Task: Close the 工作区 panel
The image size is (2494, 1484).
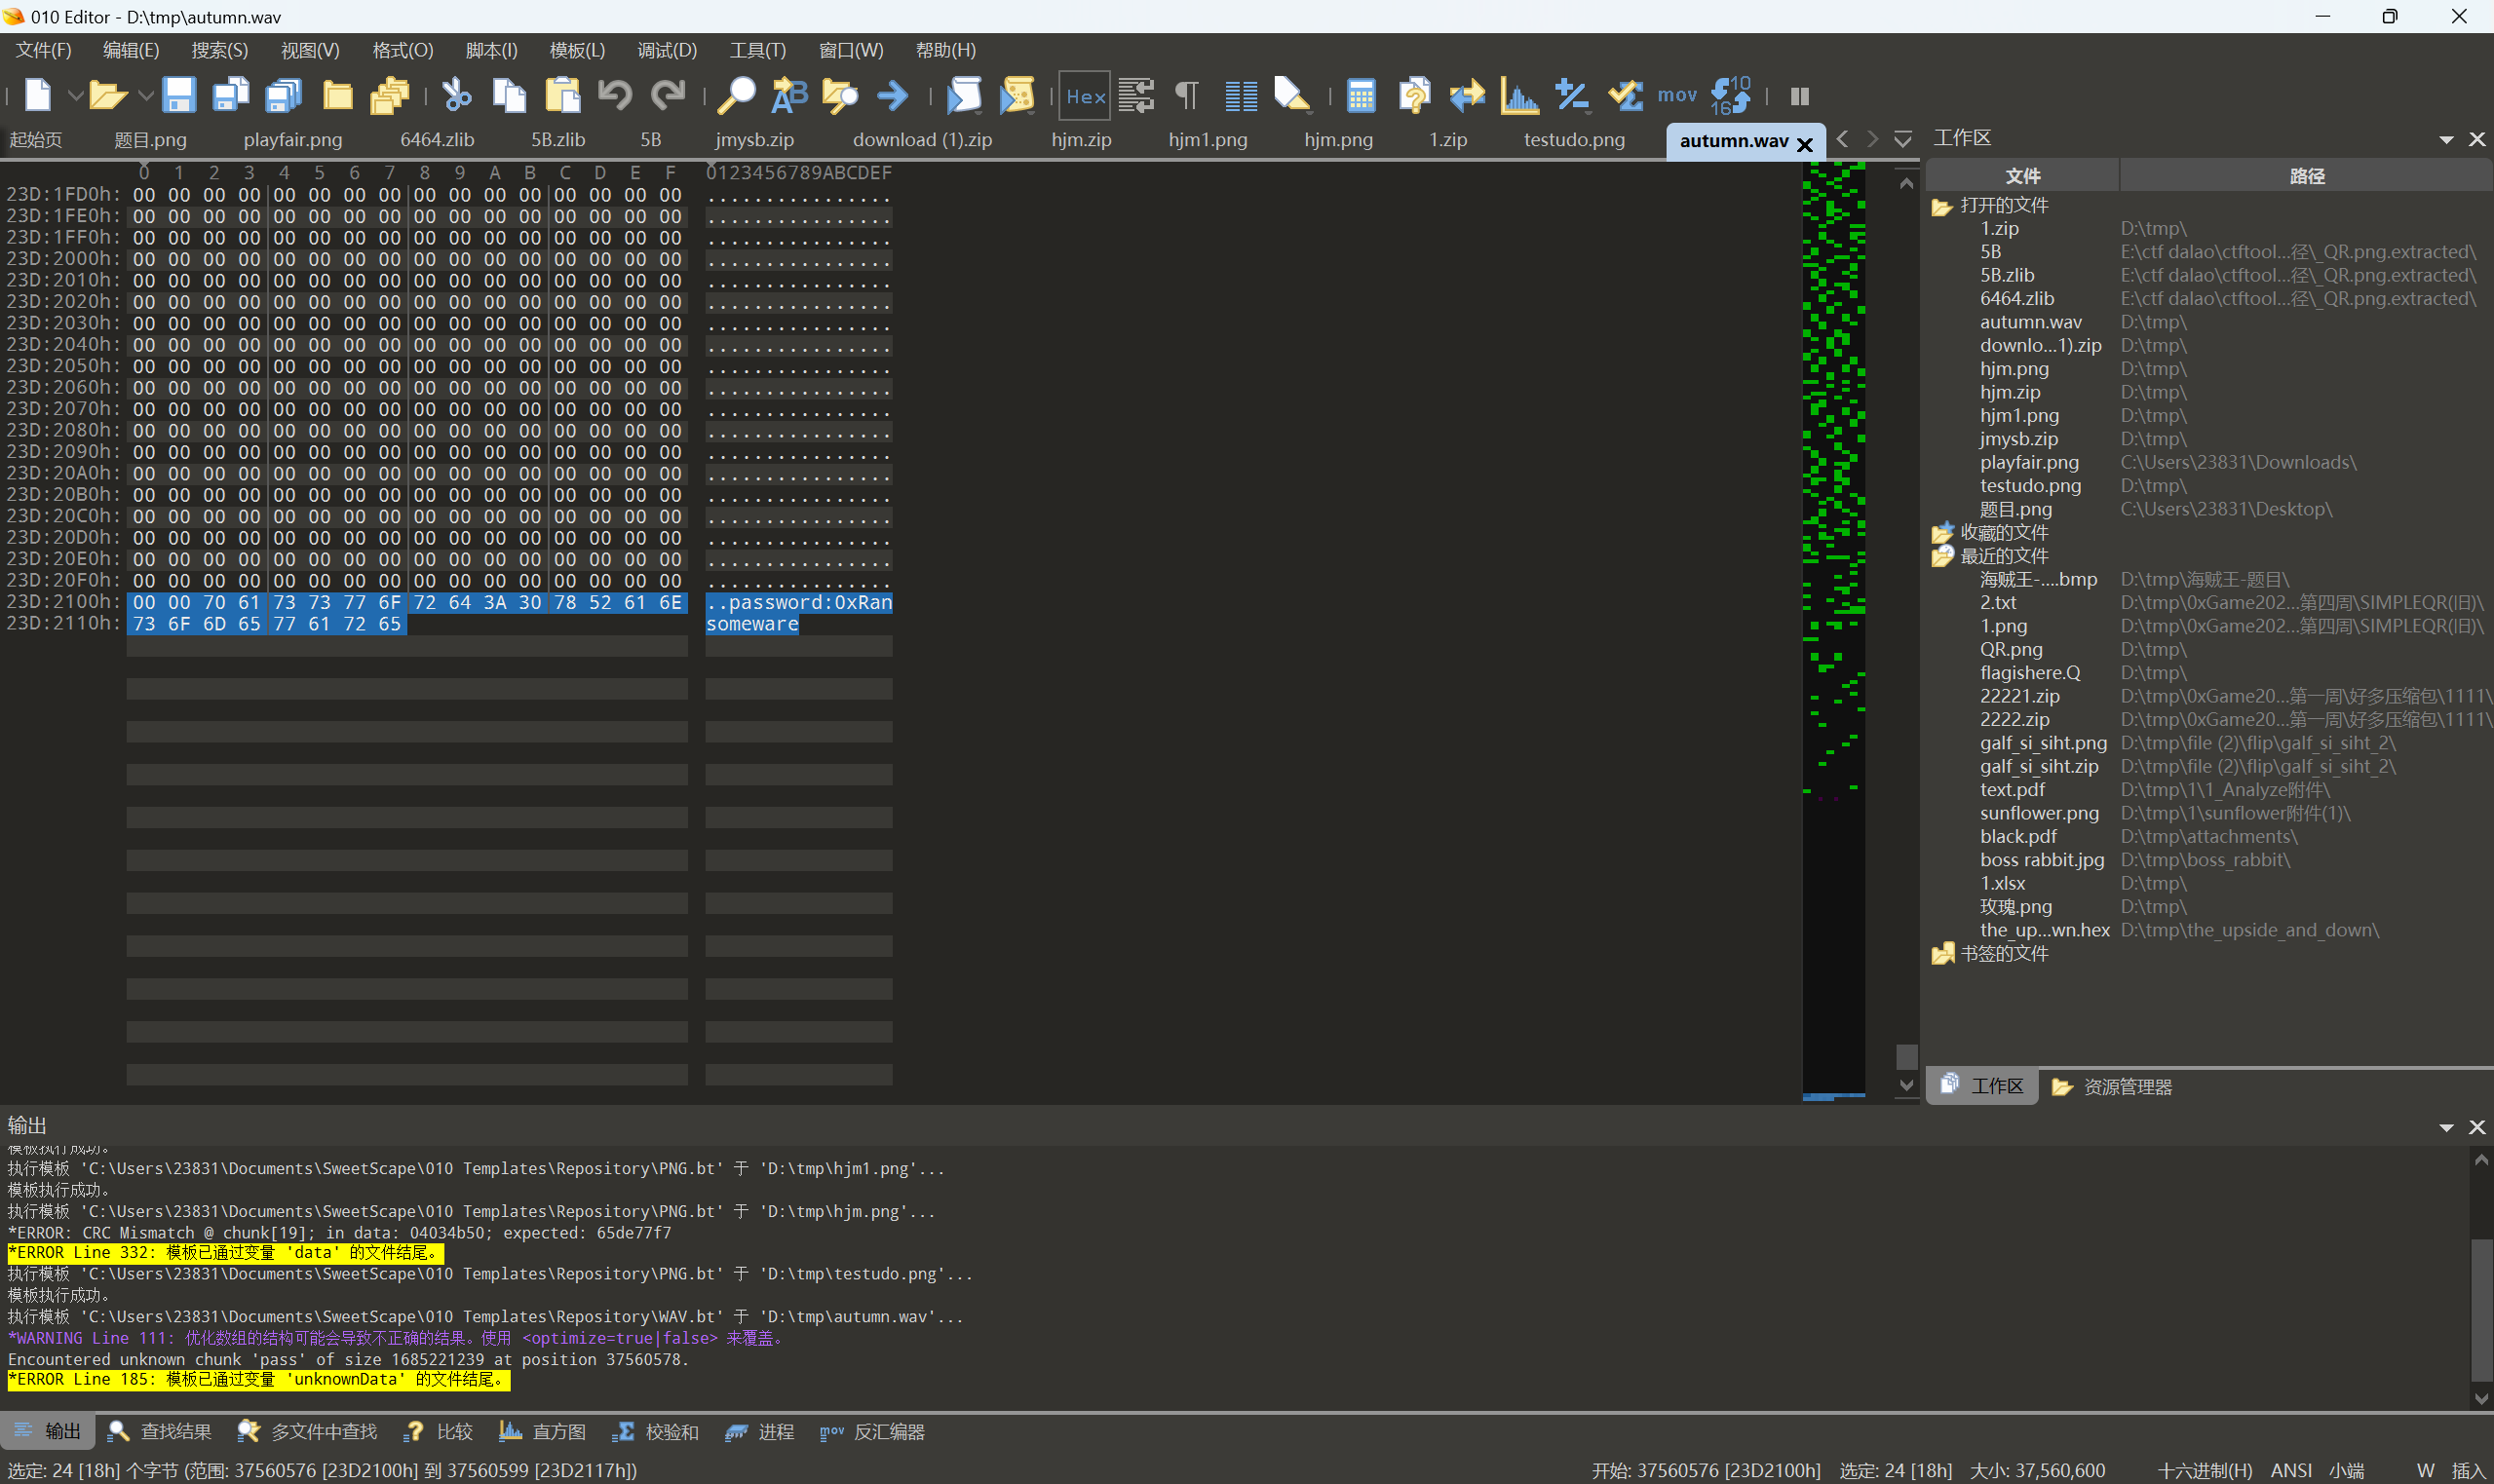Action: (x=2477, y=140)
